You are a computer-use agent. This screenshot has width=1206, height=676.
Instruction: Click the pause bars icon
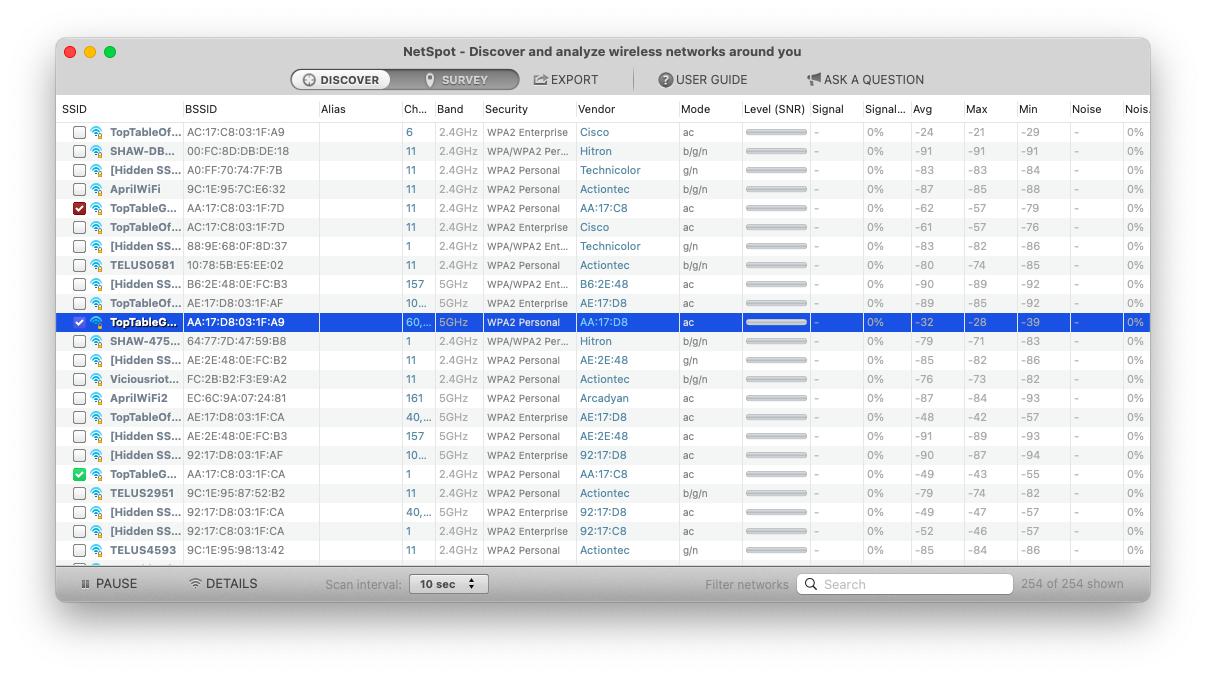(85, 584)
